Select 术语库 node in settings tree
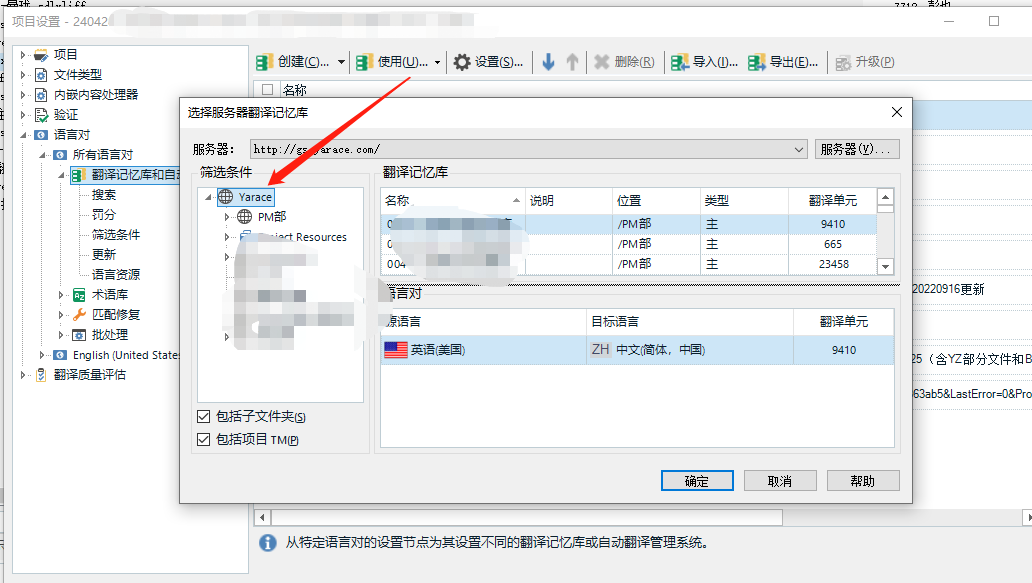Image resolution: width=1032 pixels, height=583 pixels. [x=110, y=295]
